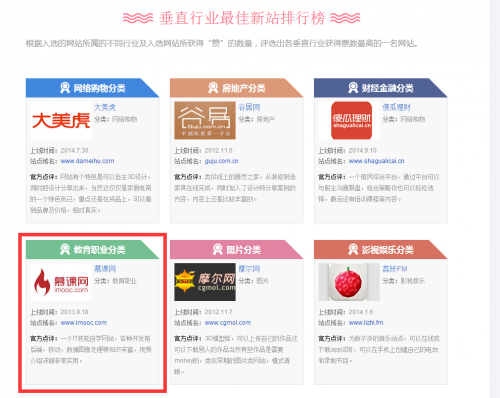Open the 傻瓜理财 red logo thumbnail
500x398 pixels.
[x=349, y=120]
